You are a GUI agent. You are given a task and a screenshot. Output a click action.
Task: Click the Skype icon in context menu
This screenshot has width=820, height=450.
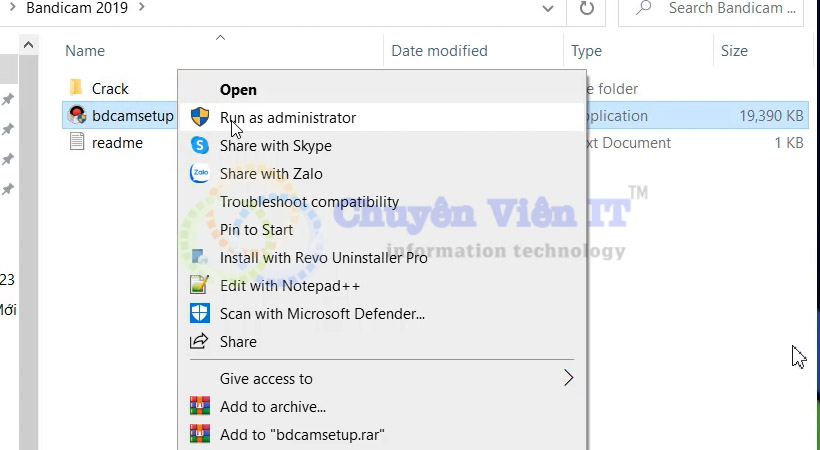(200, 146)
